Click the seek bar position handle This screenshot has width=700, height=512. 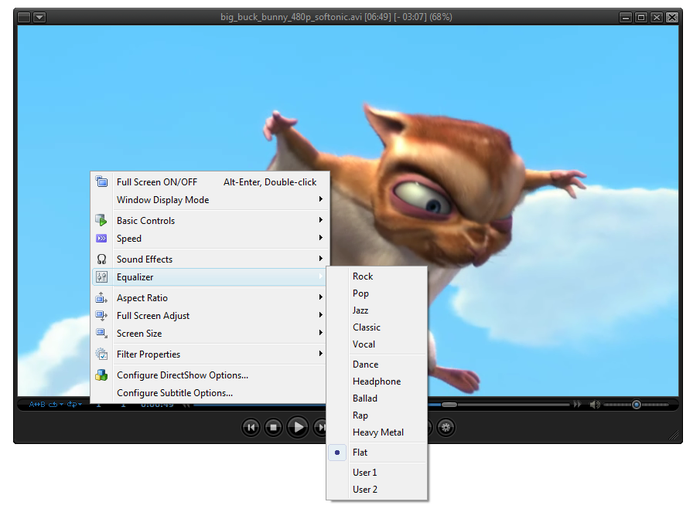point(449,405)
